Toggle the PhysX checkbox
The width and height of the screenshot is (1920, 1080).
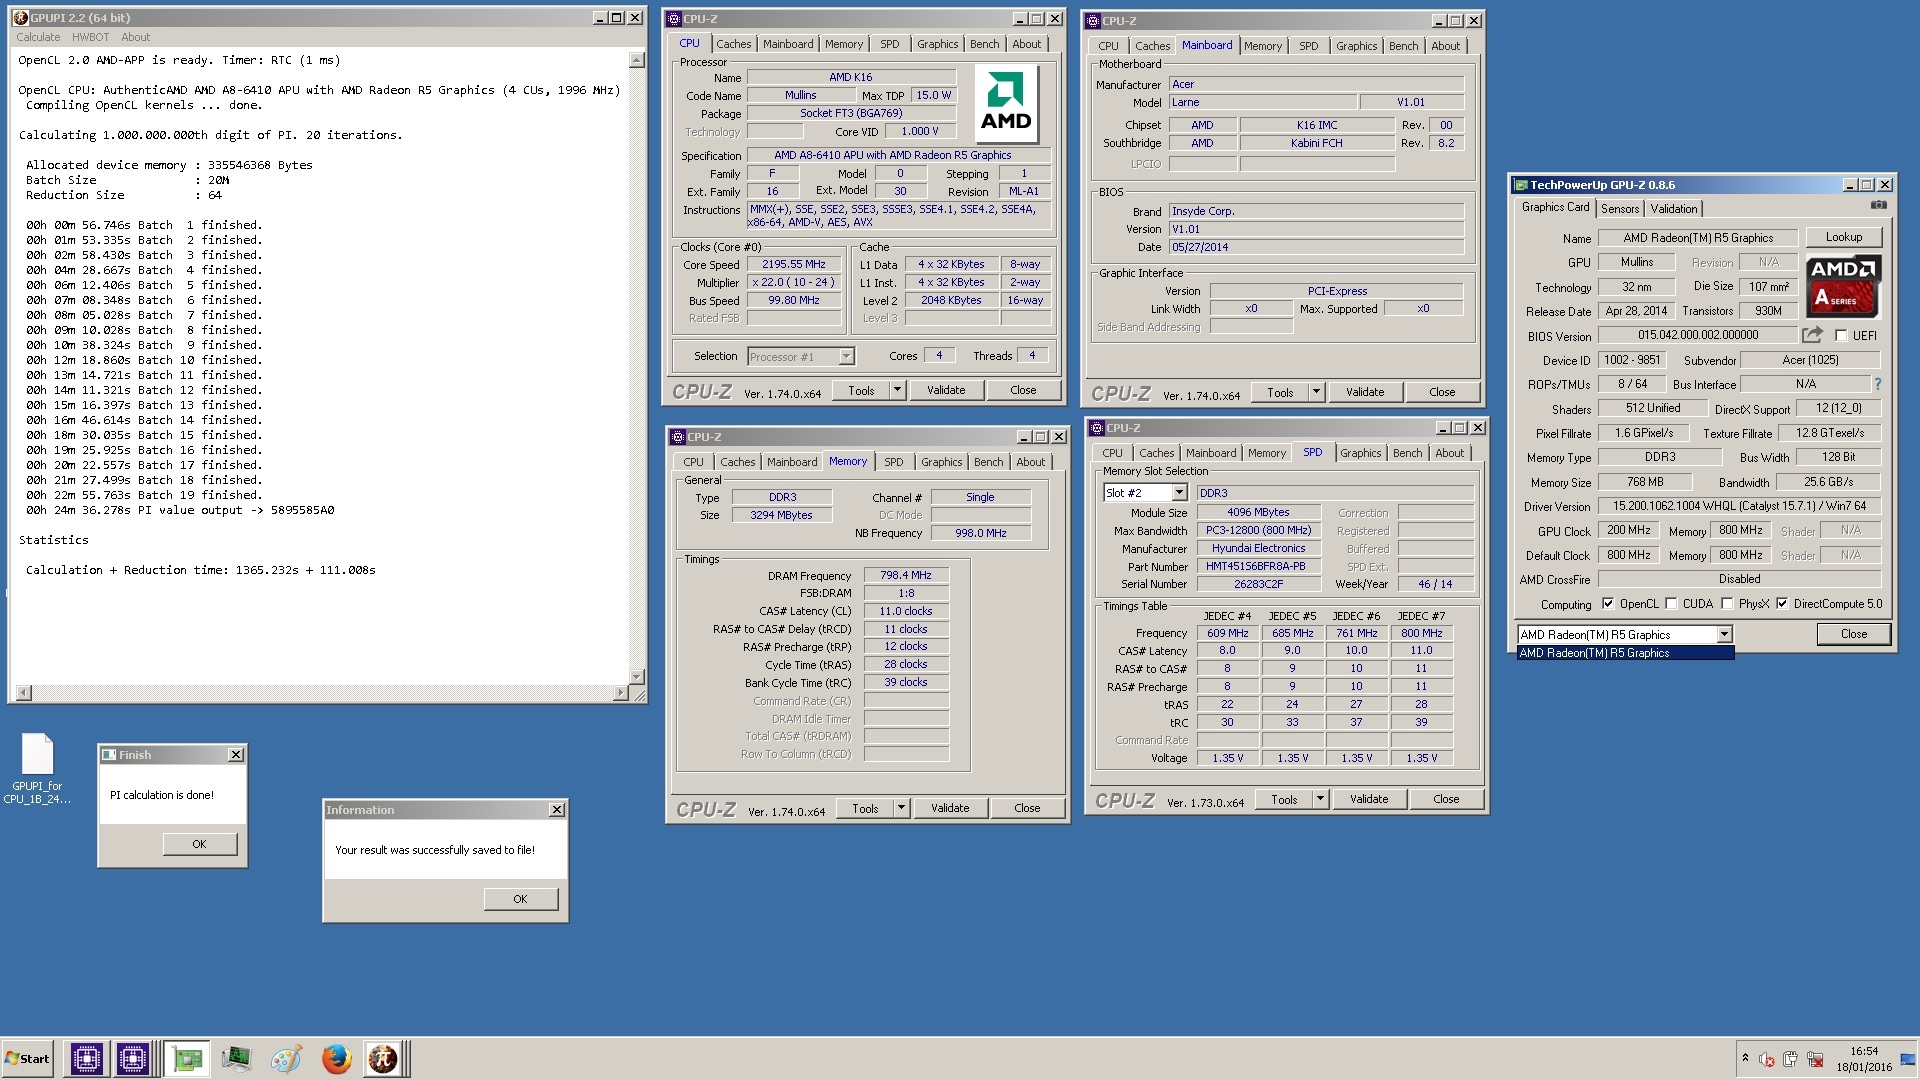click(x=1727, y=604)
